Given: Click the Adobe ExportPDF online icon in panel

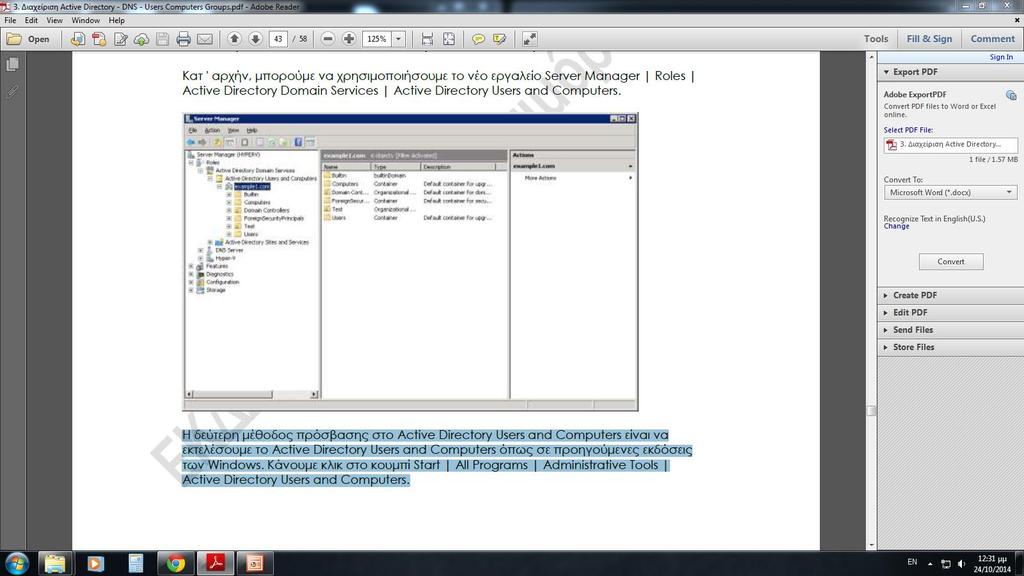Looking at the screenshot, I should pos(1011,95).
